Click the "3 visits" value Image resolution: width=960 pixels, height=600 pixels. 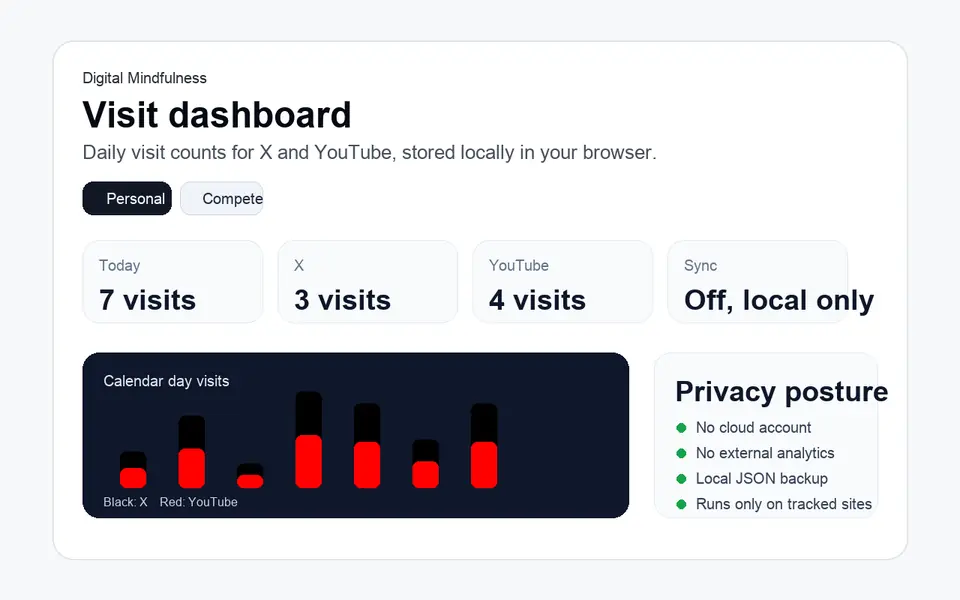pos(342,301)
